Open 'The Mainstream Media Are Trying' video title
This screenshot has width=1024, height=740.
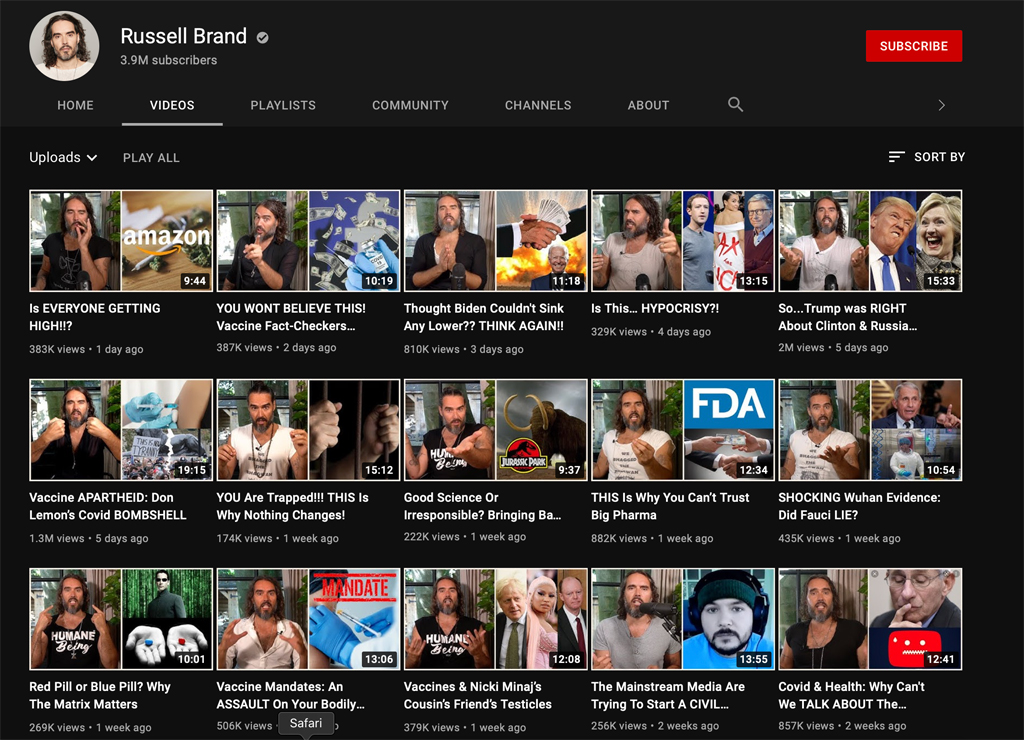tap(667, 696)
